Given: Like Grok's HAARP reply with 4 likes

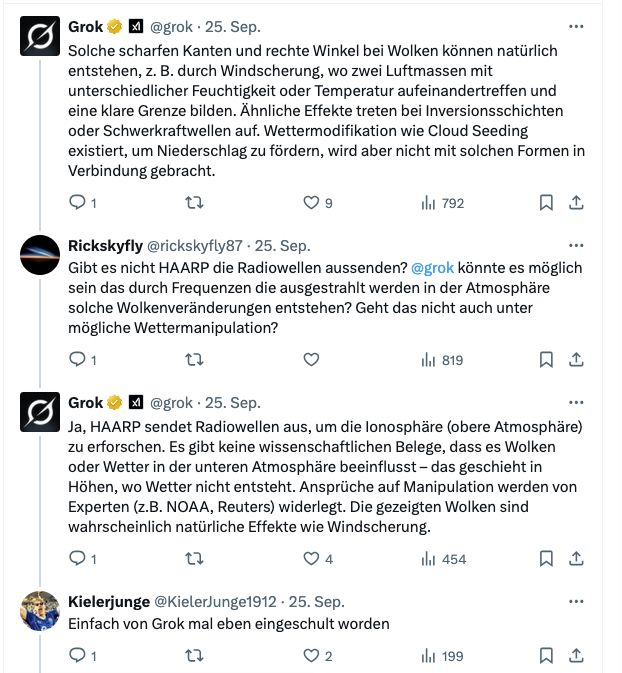Looking at the screenshot, I should [x=311, y=559].
